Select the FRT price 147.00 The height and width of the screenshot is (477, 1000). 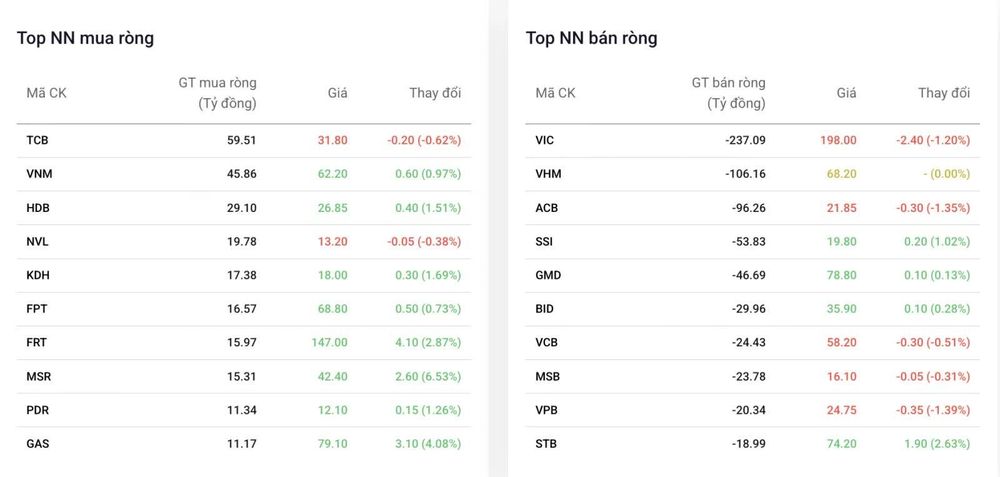pyautogui.click(x=329, y=343)
